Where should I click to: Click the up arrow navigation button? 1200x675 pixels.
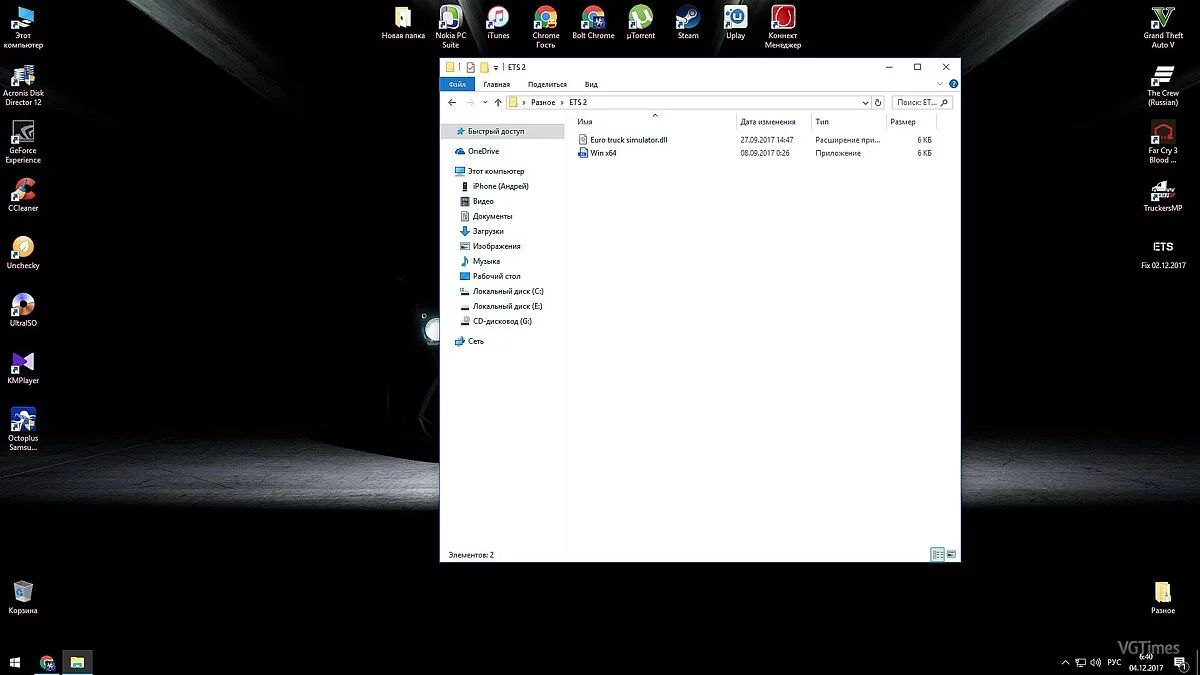(x=498, y=102)
